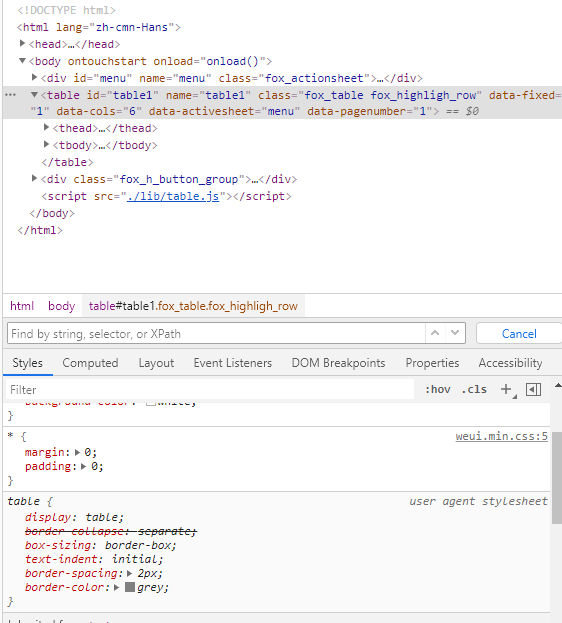The width and height of the screenshot is (562, 623).
Task: Select the <!DOCTYPE html> line
Action: [66, 10]
